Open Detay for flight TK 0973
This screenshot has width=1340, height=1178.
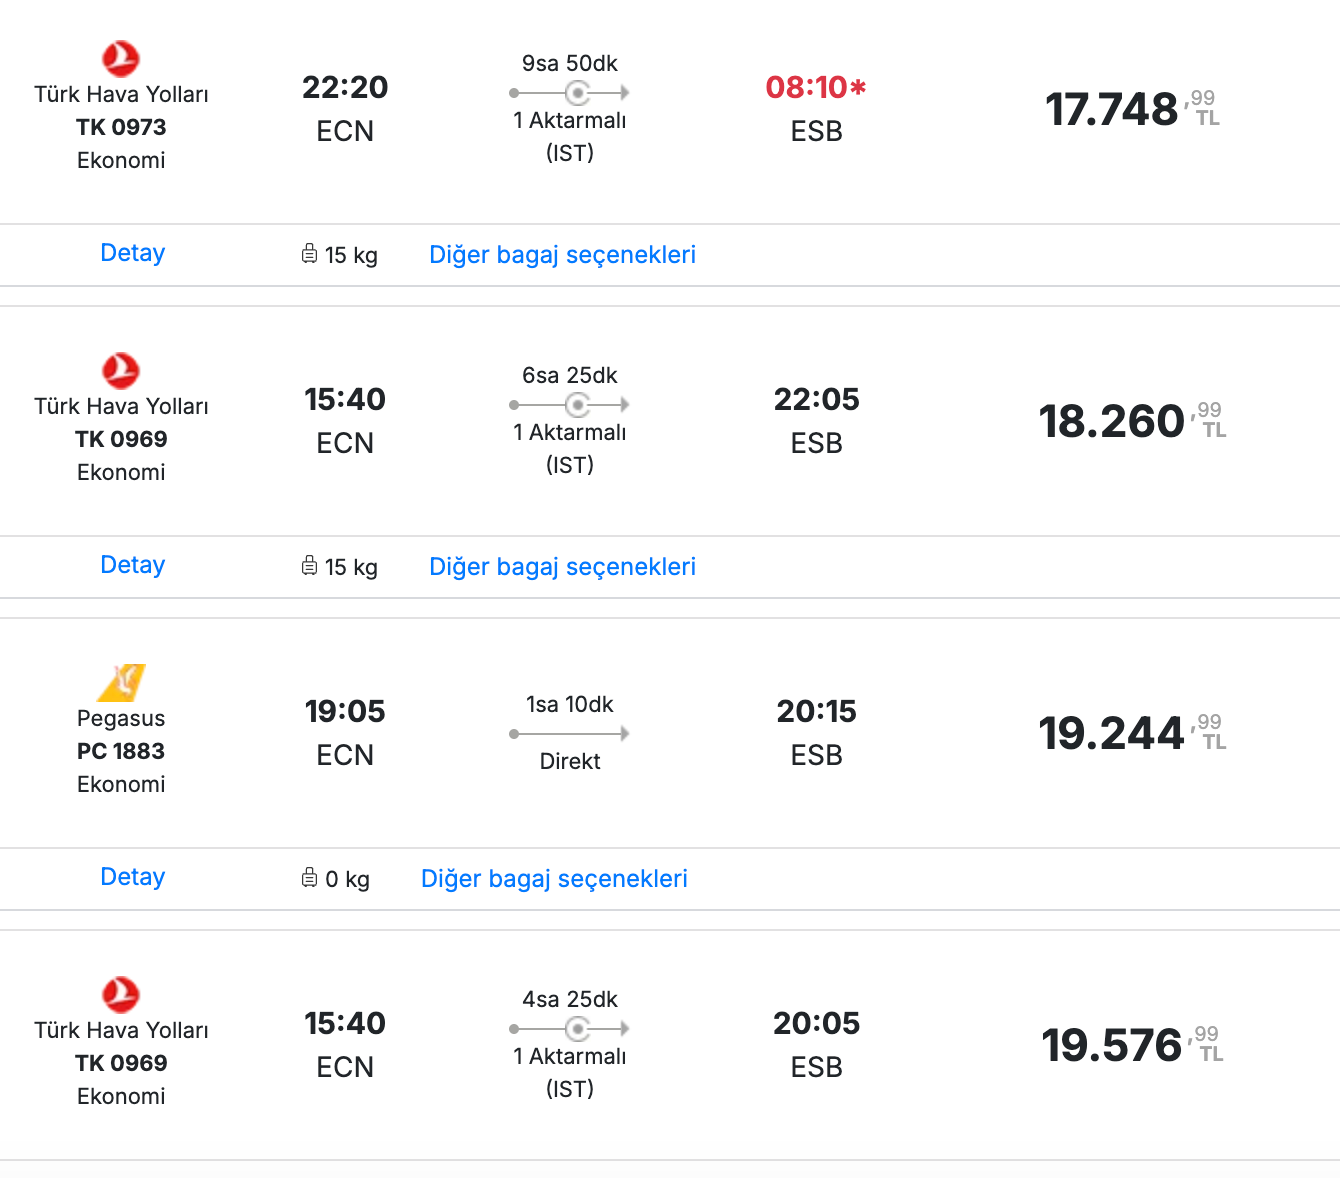[x=133, y=253]
